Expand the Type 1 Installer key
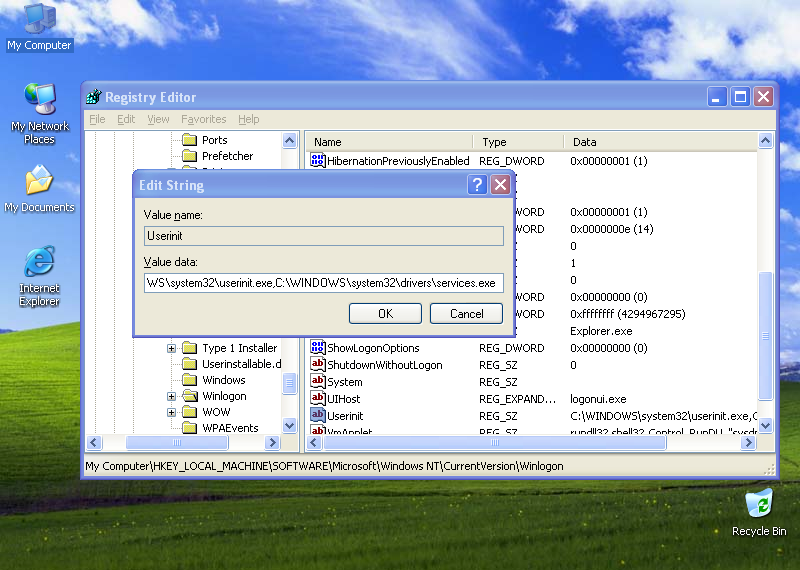This screenshot has width=800, height=570. pyautogui.click(x=171, y=348)
